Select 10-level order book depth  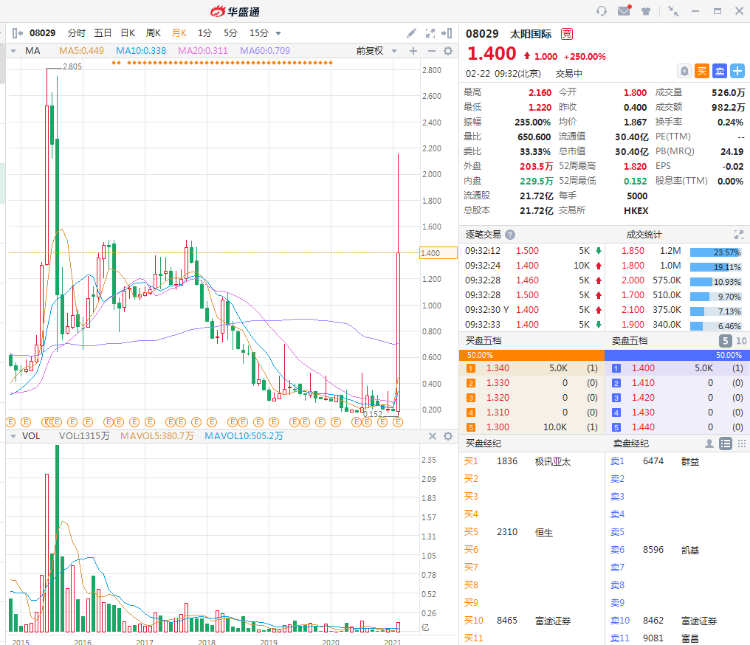741,341
